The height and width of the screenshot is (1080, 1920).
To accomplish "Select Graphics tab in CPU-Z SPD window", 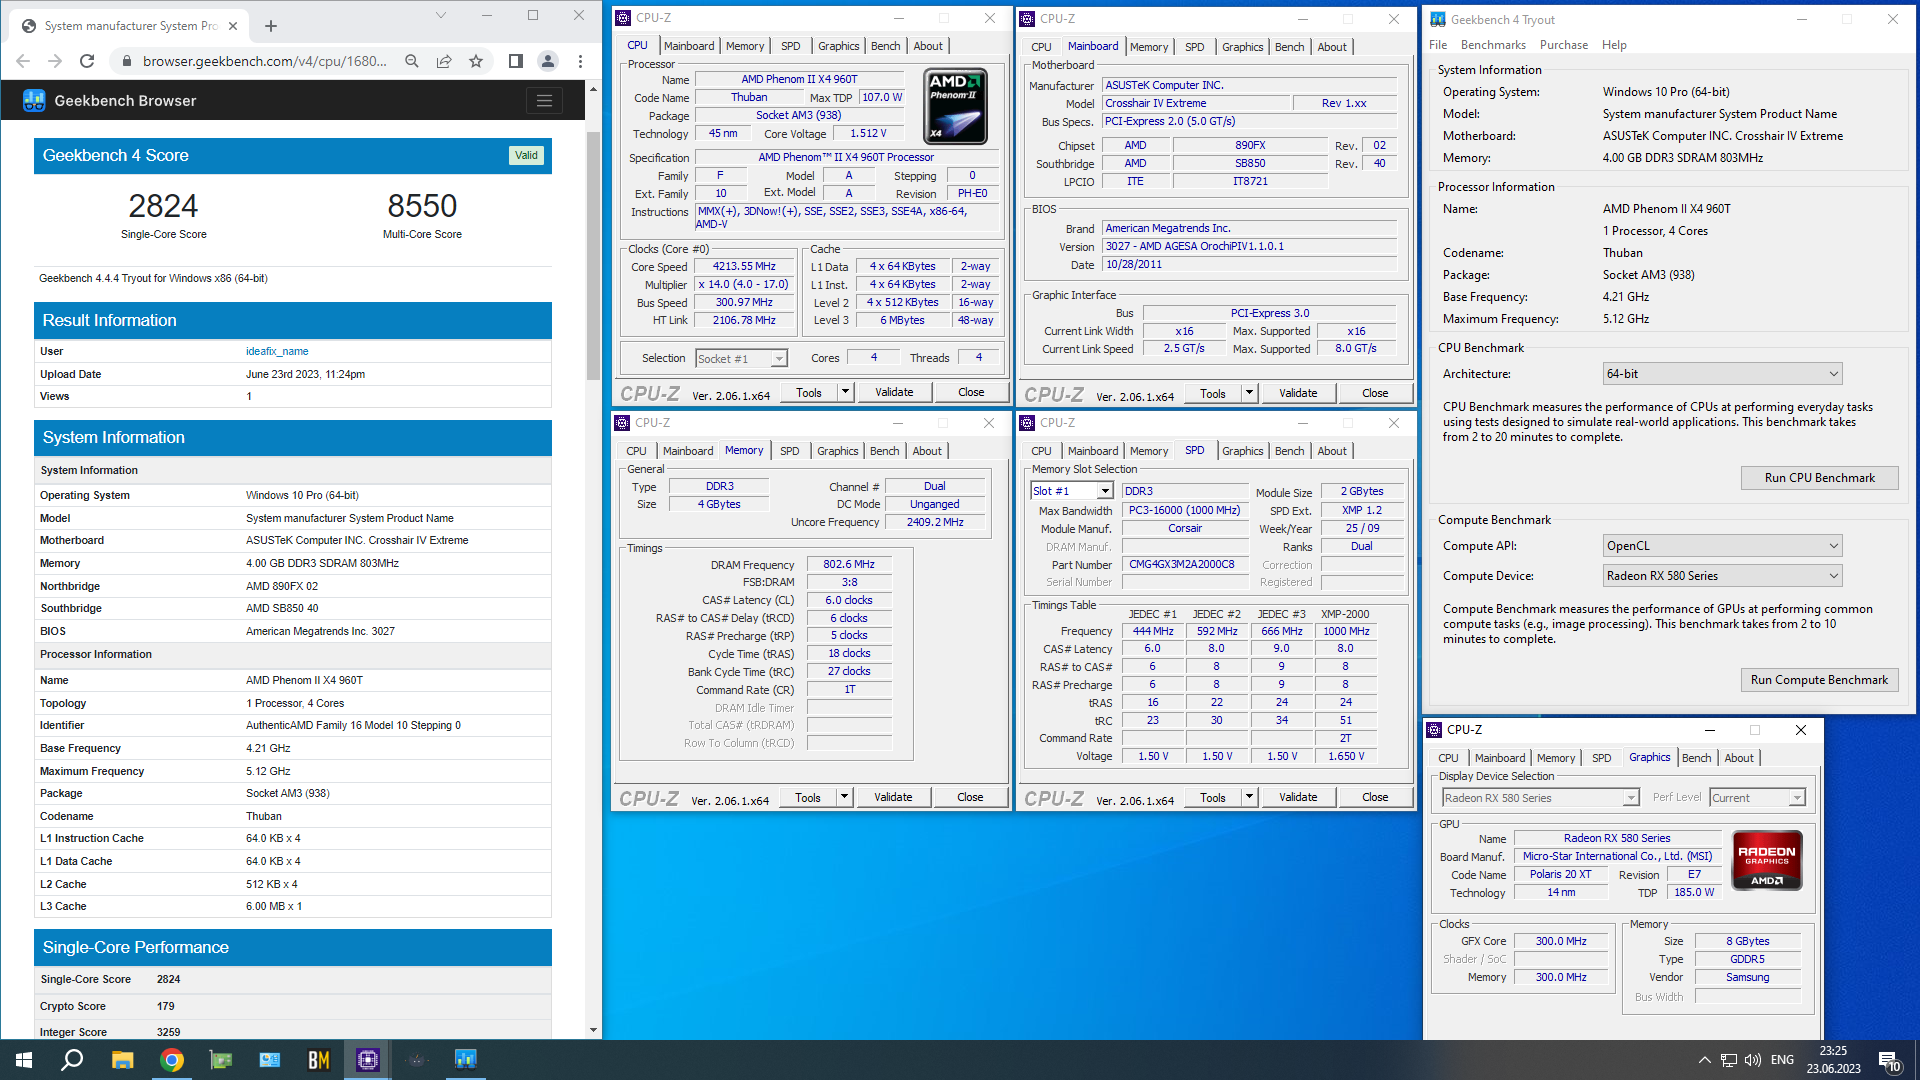I will [x=1242, y=451].
